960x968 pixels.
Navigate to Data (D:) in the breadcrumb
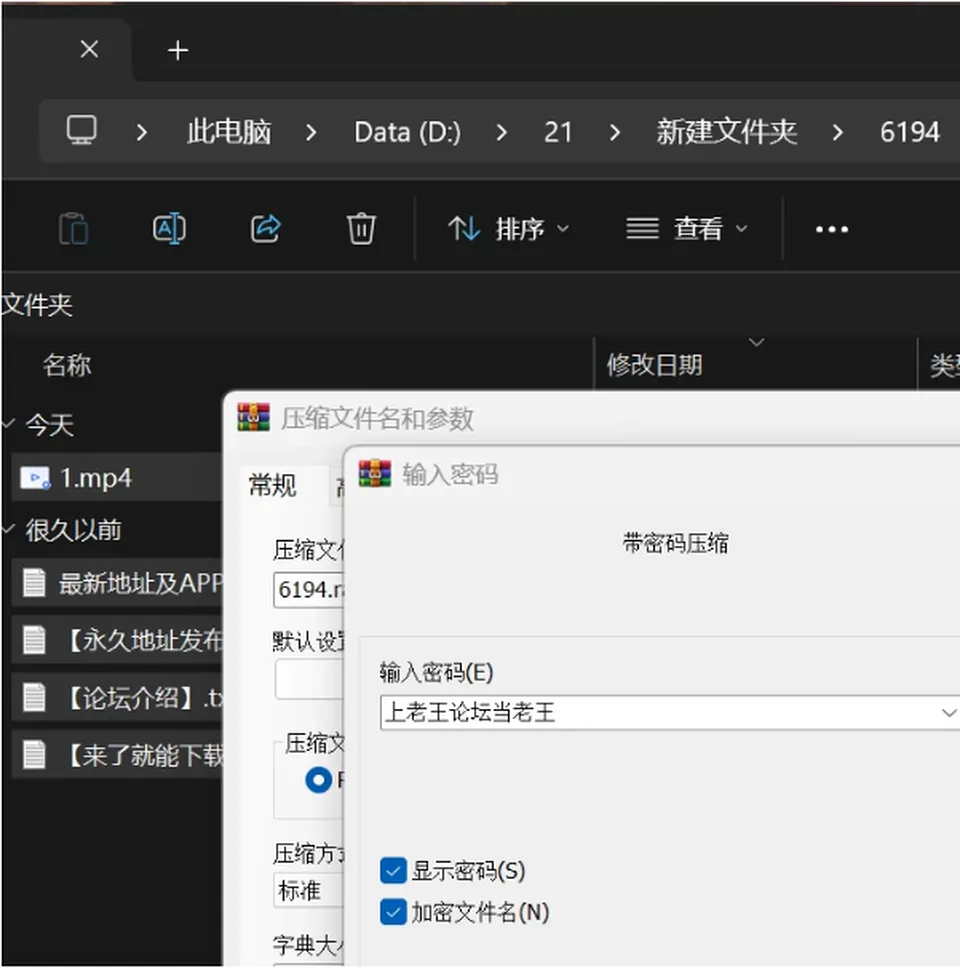pos(407,132)
